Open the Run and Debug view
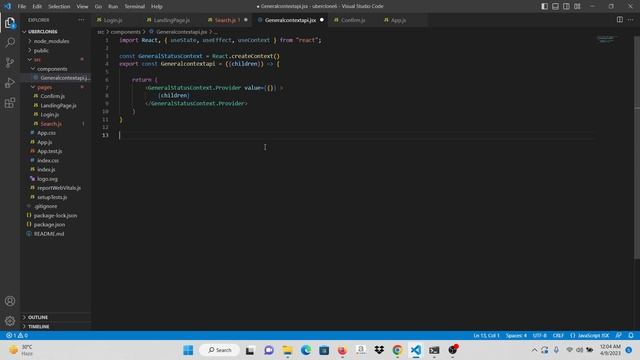The height and width of the screenshot is (360, 640). pos(10,82)
